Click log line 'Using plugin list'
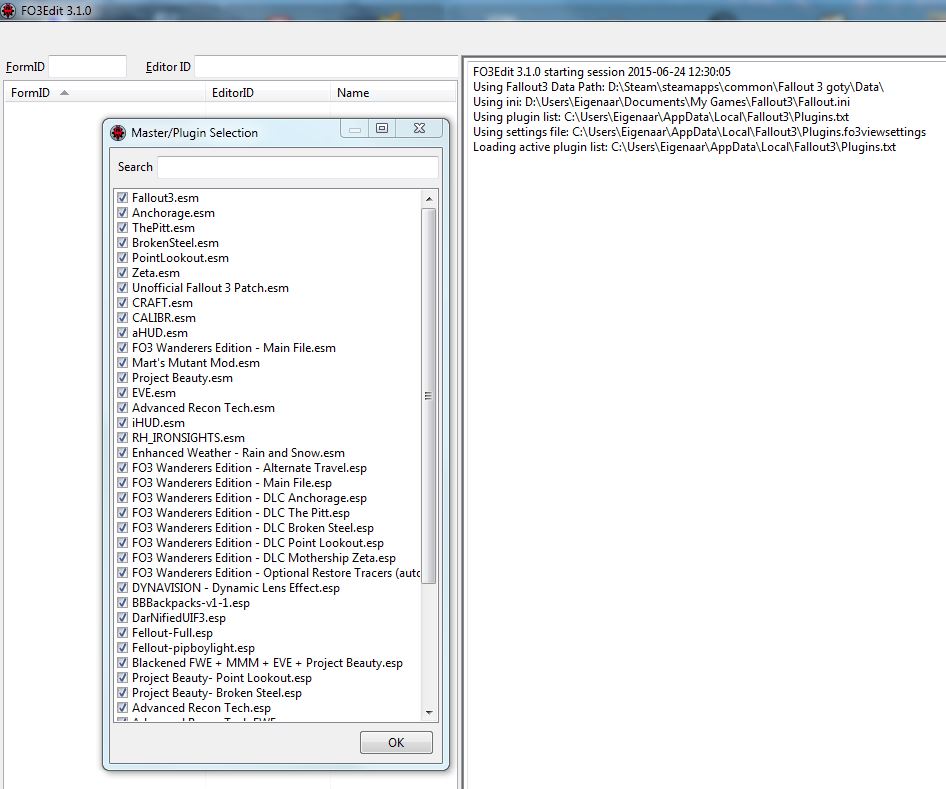This screenshot has height=789, width=946. tap(661, 117)
